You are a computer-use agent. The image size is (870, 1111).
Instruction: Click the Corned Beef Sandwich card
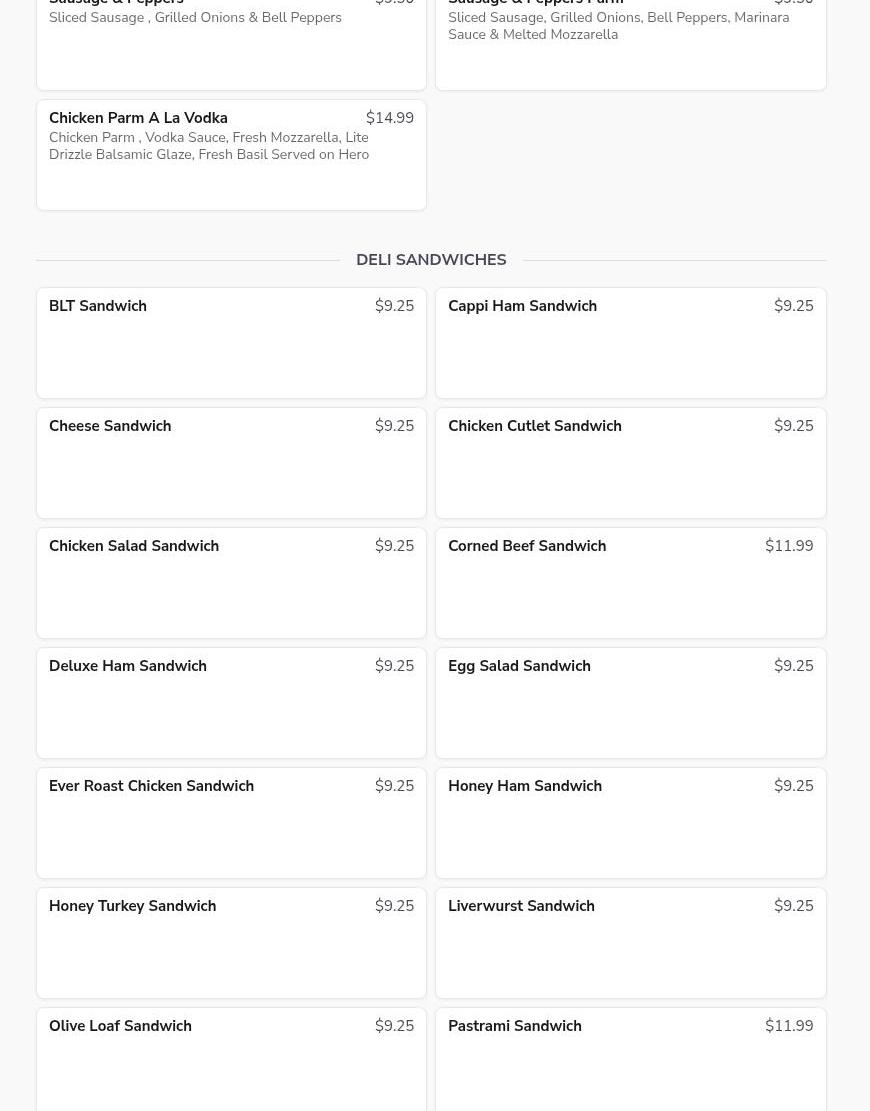point(630,582)
